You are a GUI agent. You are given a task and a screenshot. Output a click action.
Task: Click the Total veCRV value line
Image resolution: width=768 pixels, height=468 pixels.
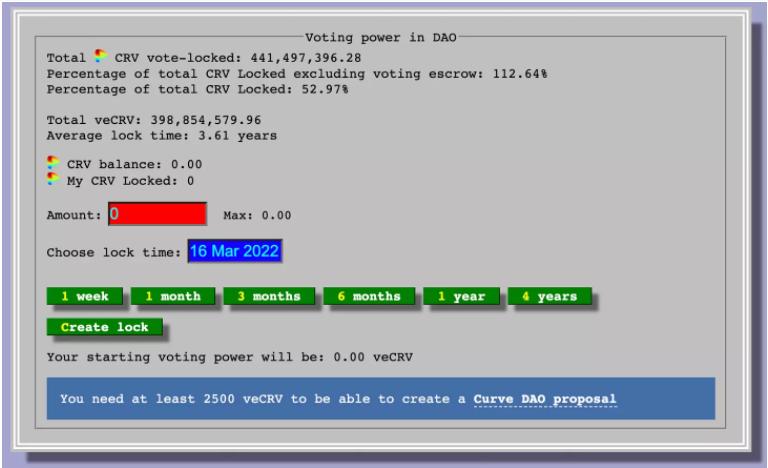[x=154, y=119]
